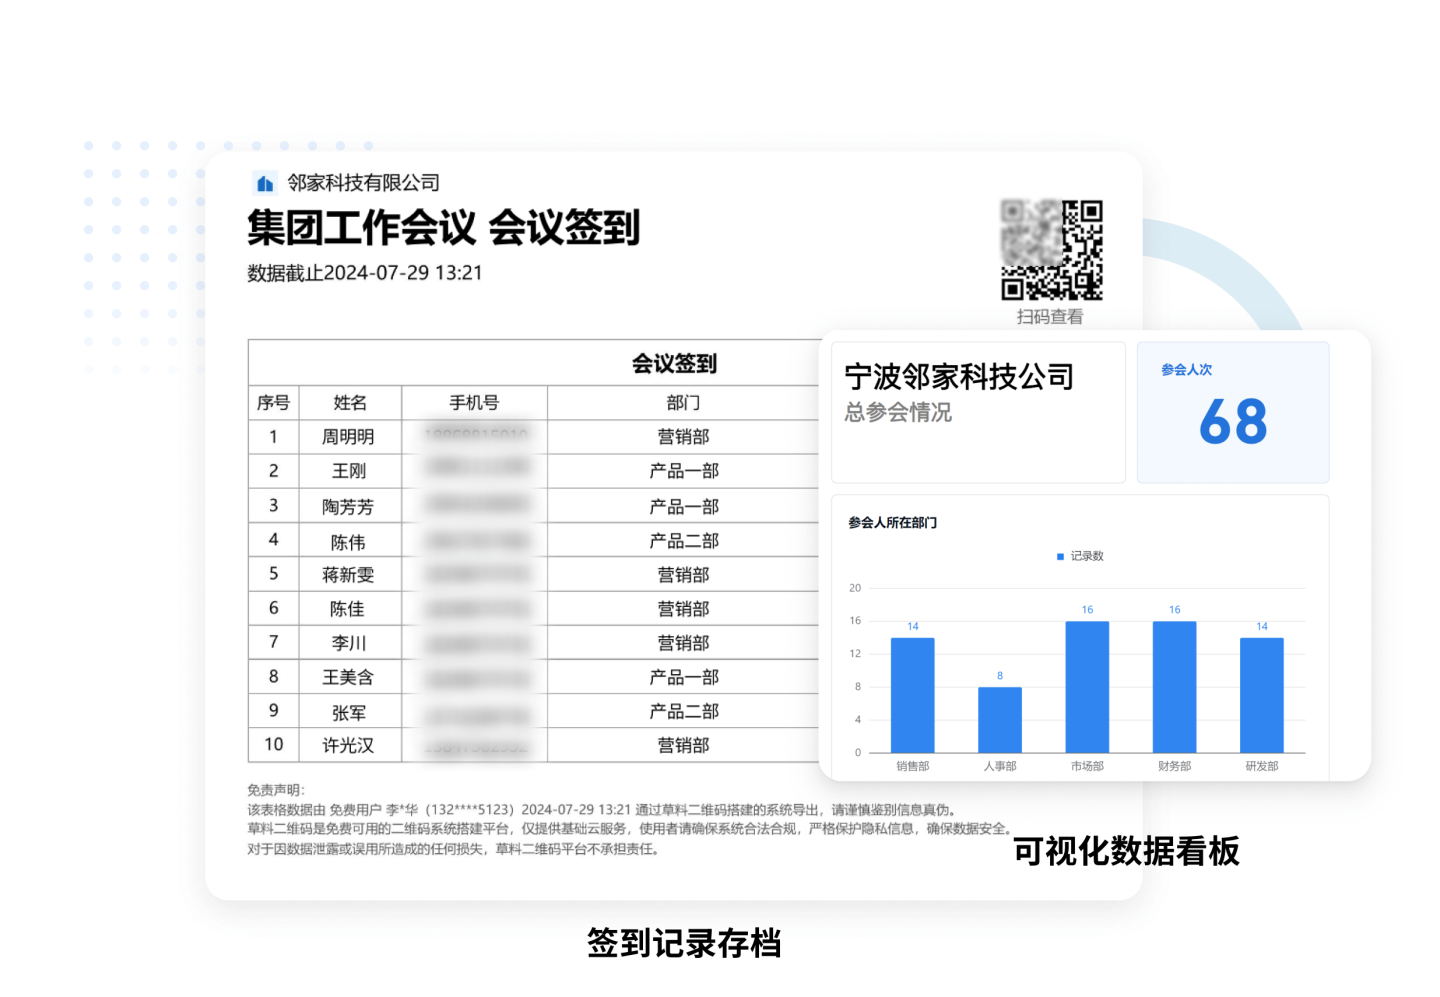Click the 参会人所在部门 chart heading
Viewport: 1440px width, 997px height.
(x=892, y=523)
